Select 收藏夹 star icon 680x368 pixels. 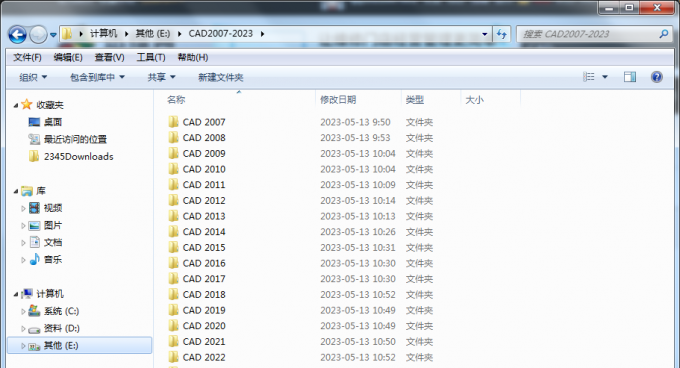[27, 104]
